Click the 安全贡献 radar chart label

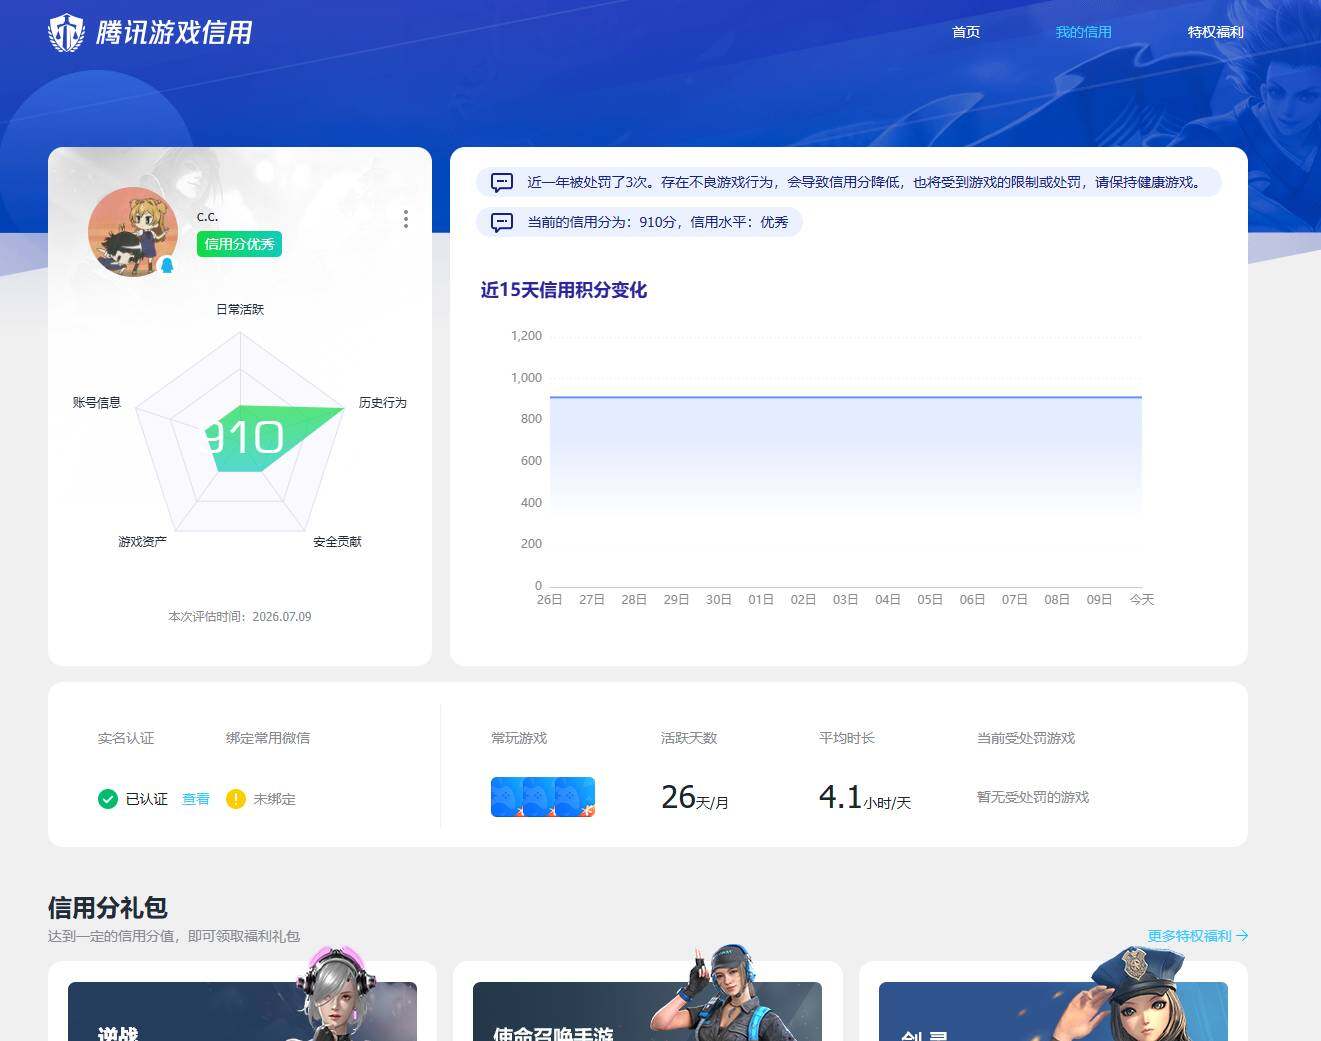[x=337, y=541]
